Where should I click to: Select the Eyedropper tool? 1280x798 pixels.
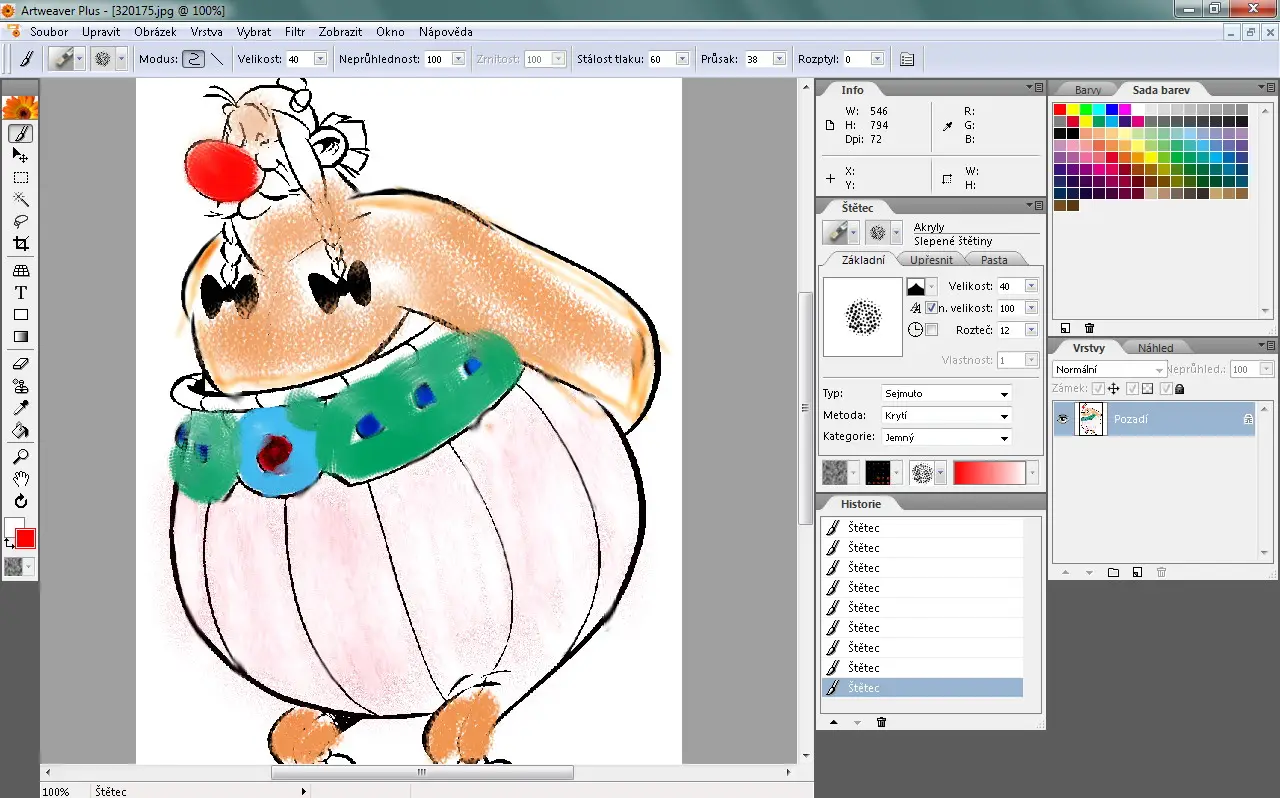[x=20, y=408]
